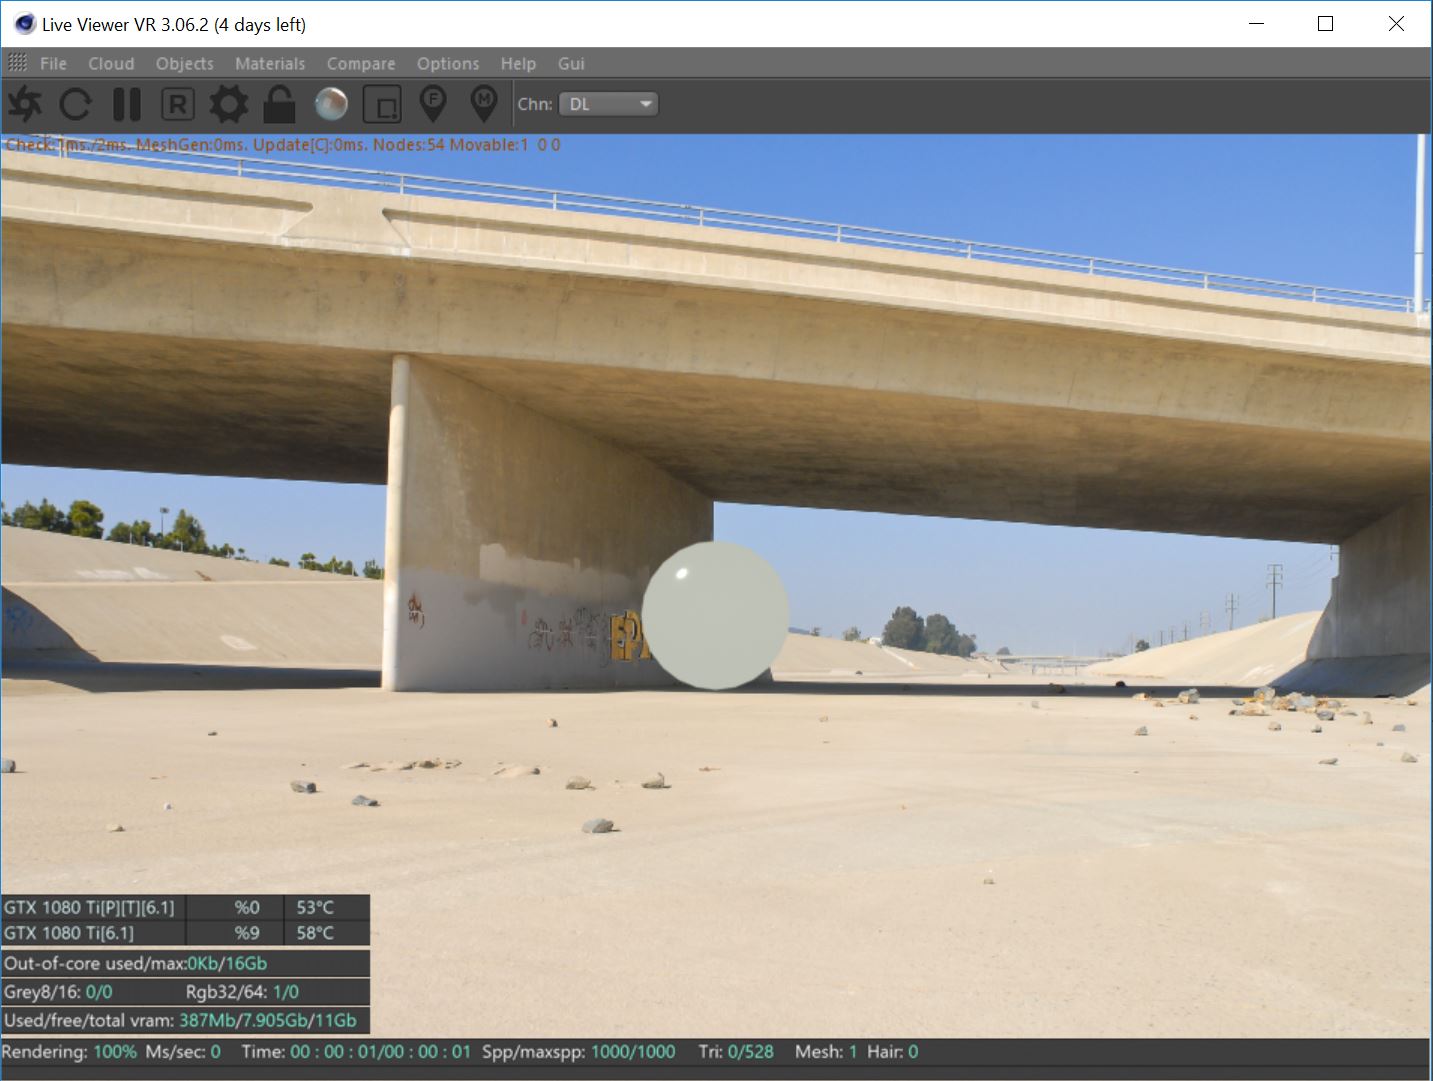The image size is (1433, 1081).
Task: Open the Objects menu
Action: click(185, 63)
